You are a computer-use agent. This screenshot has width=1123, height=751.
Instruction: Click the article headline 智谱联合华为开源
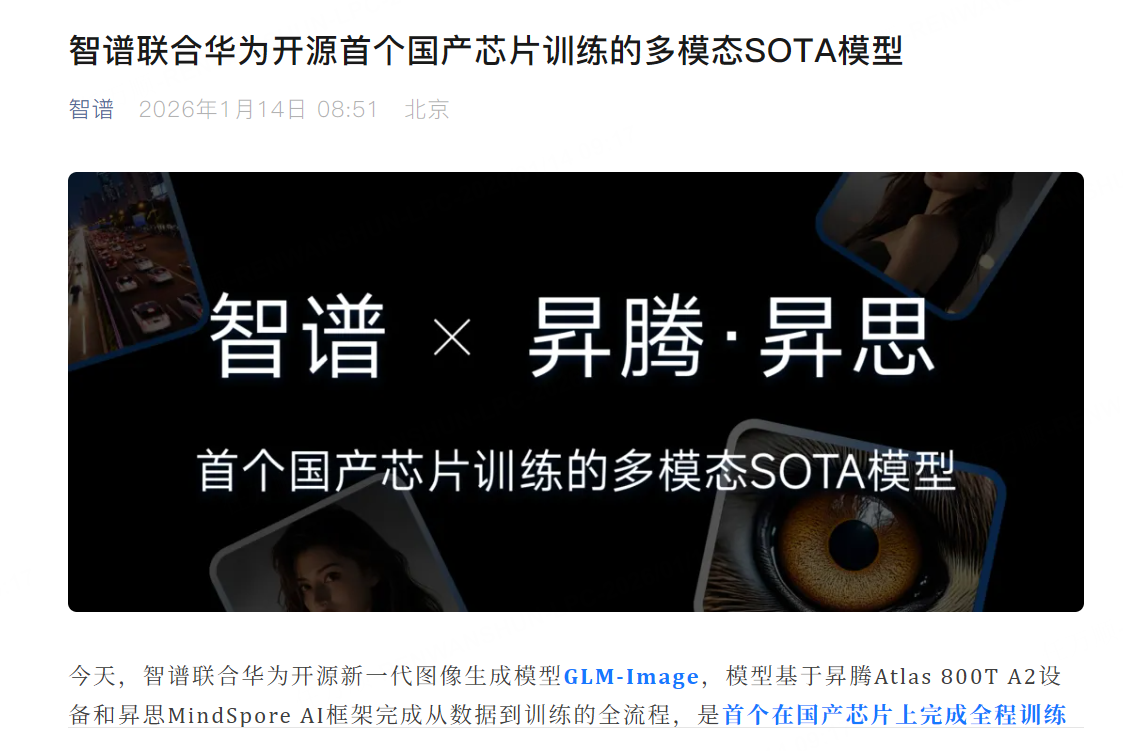coord(203,51)
